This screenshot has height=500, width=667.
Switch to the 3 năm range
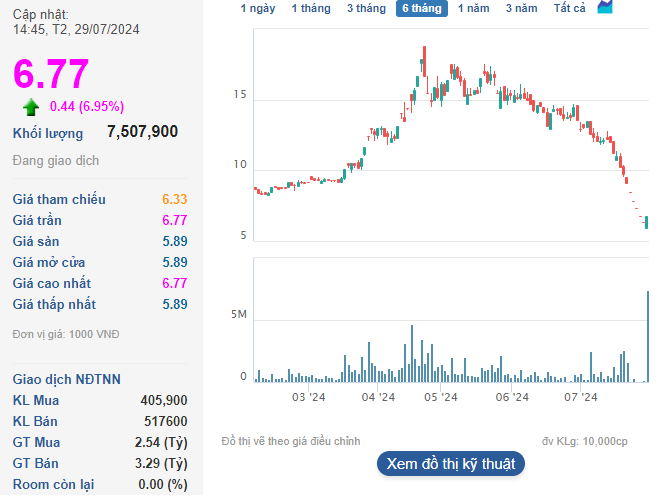point(521,8)
